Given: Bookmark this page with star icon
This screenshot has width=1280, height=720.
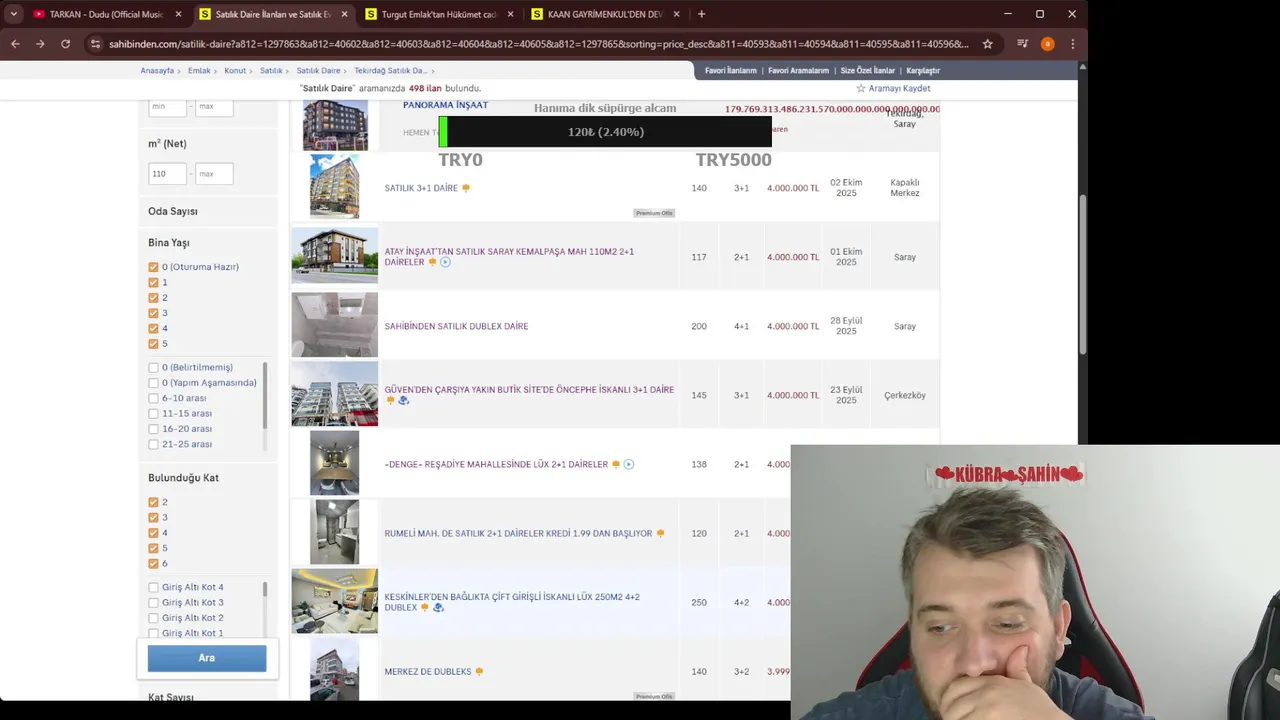Looking at the screenshot, I should (987, 44).
